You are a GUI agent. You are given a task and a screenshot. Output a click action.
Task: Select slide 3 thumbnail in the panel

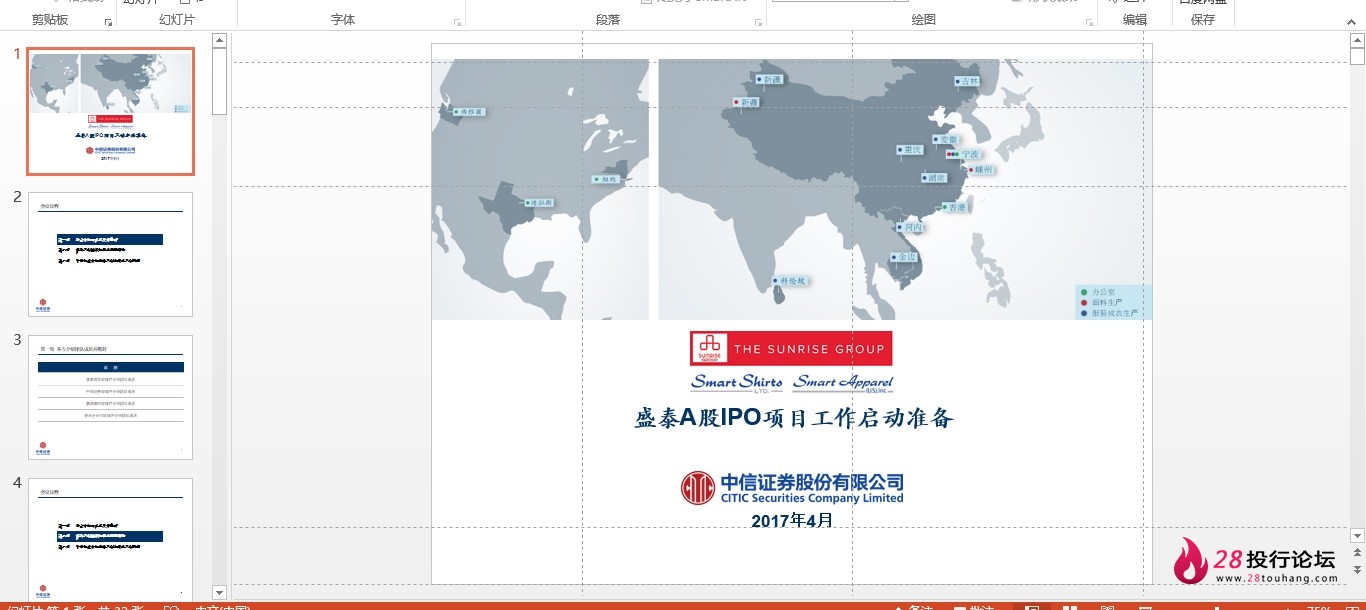[x=111, y=397]
